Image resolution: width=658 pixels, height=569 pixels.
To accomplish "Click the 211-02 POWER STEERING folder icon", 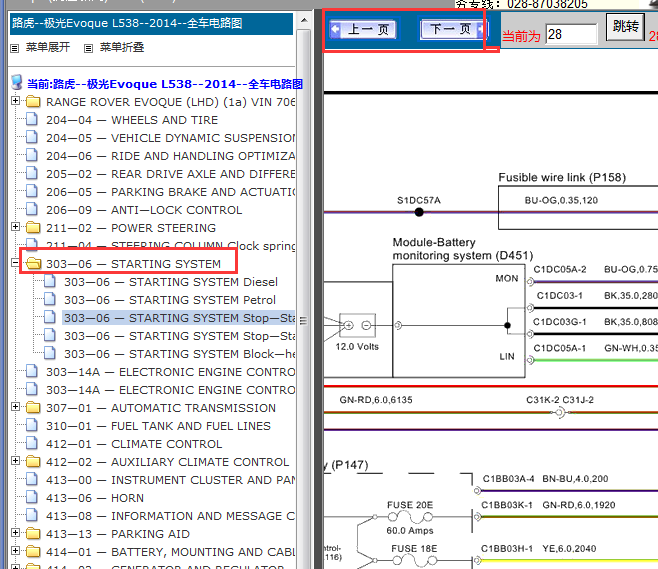I will point(33,227).
